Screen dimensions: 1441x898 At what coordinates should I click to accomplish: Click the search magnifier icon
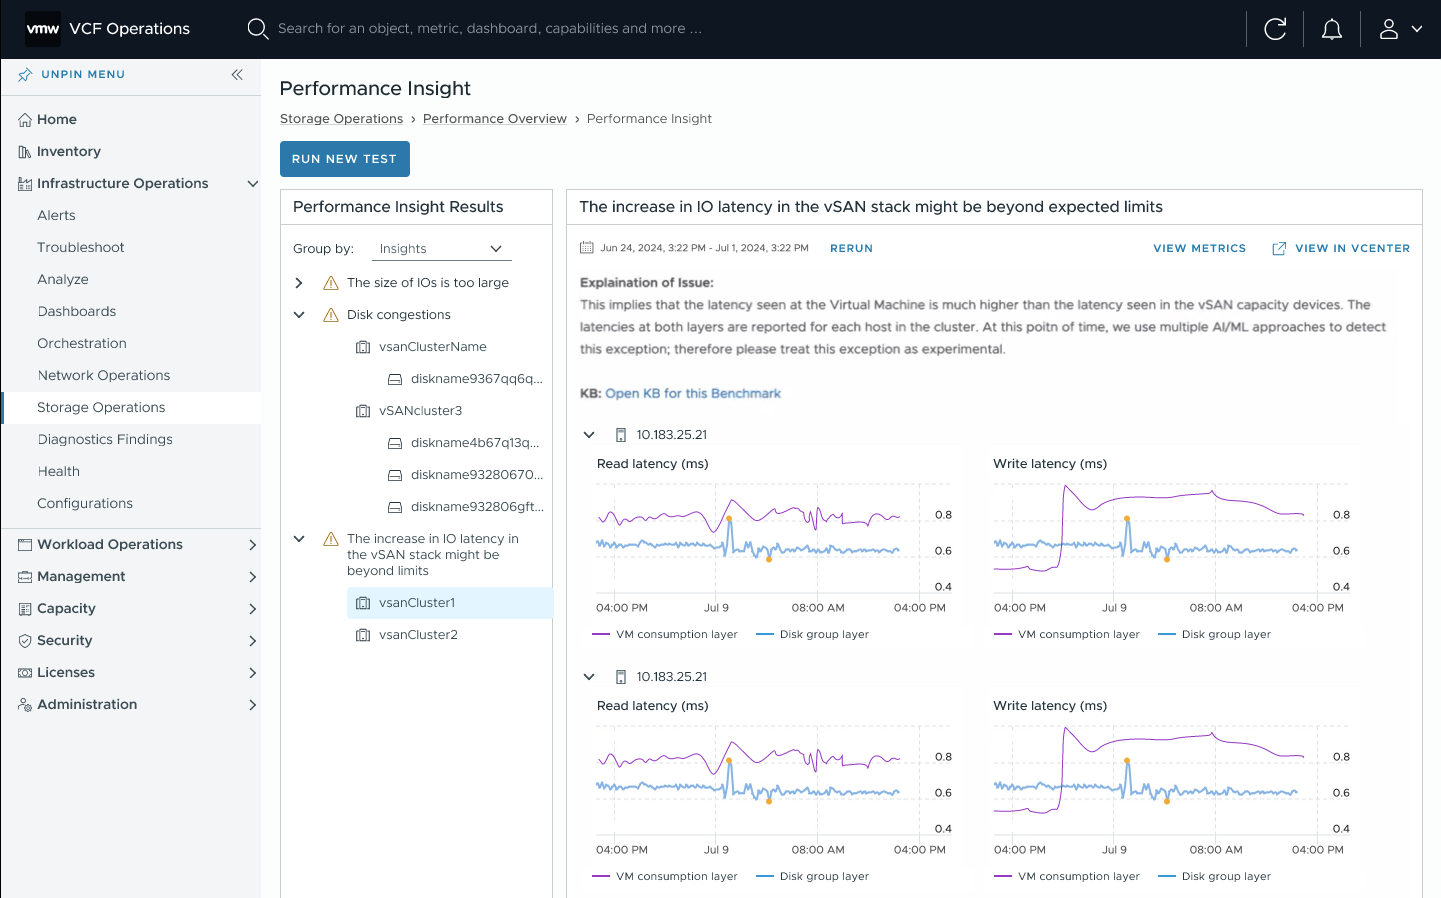[x=258, y=29]
